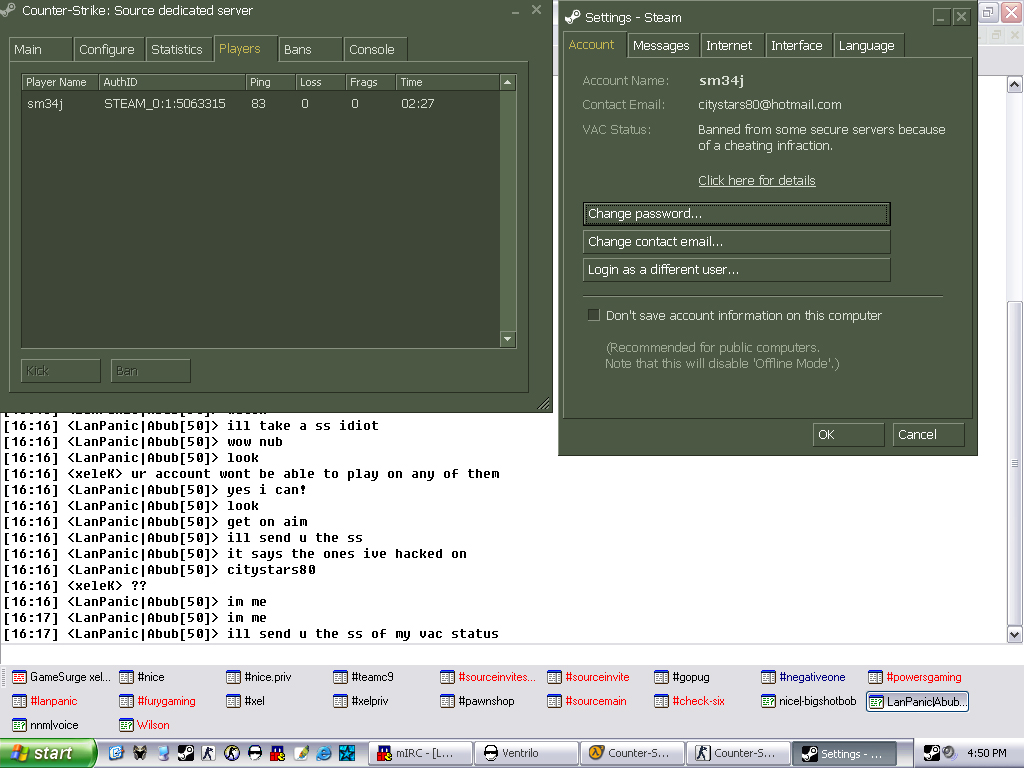
Task: Open the #sourcemain channel window
Action: click(x=587, y=701)
